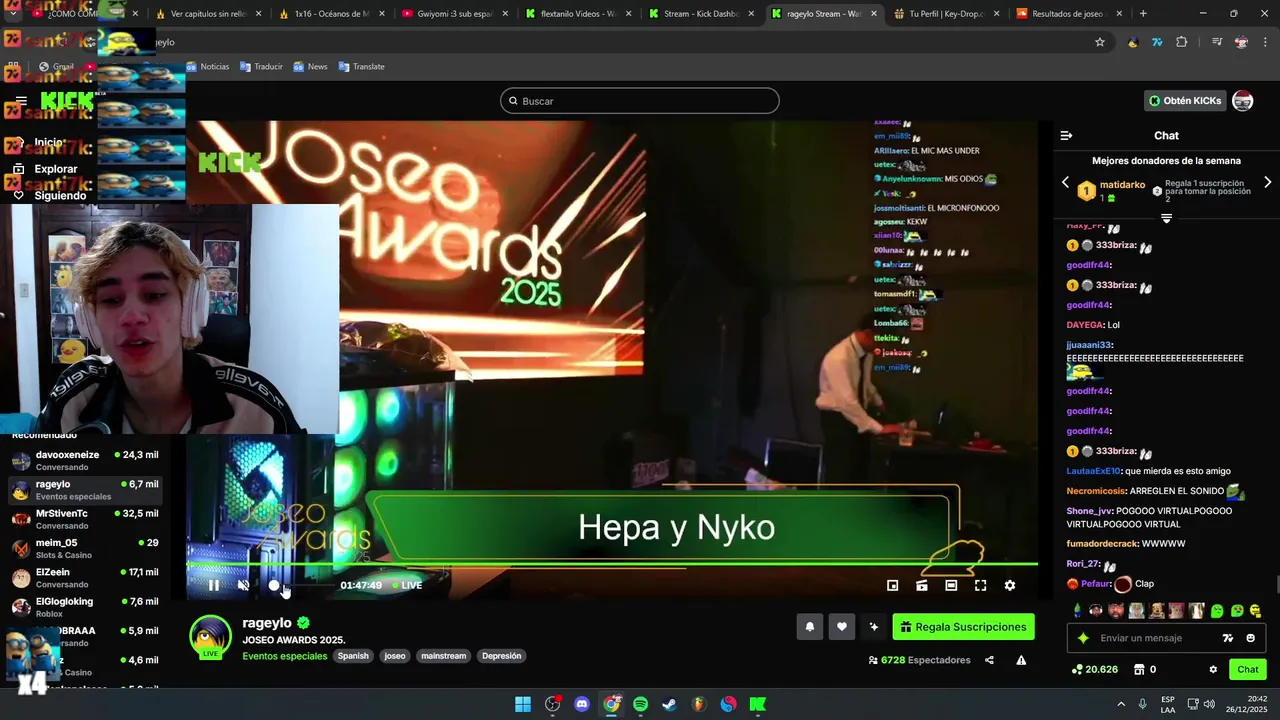Open the clip creation icon

coord(922,585)
